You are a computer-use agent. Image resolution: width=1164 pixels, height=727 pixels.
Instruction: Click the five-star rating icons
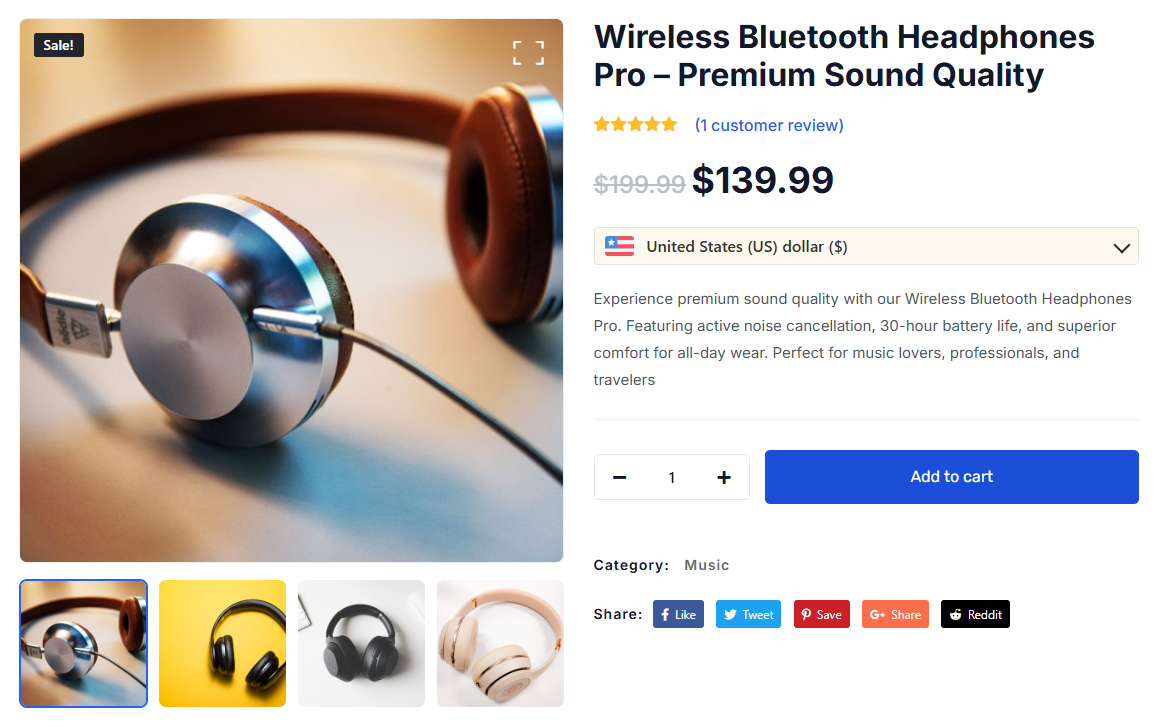click(x=635, y=125)
